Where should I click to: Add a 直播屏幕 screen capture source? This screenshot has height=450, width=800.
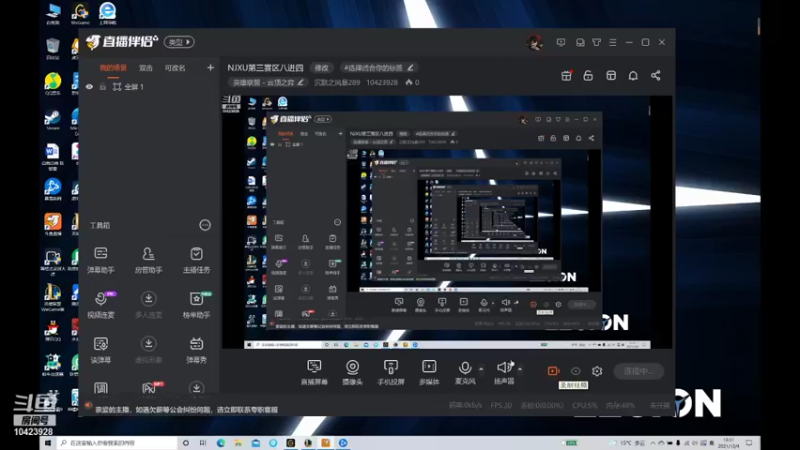pyautogui.click(x=314, y=372)
